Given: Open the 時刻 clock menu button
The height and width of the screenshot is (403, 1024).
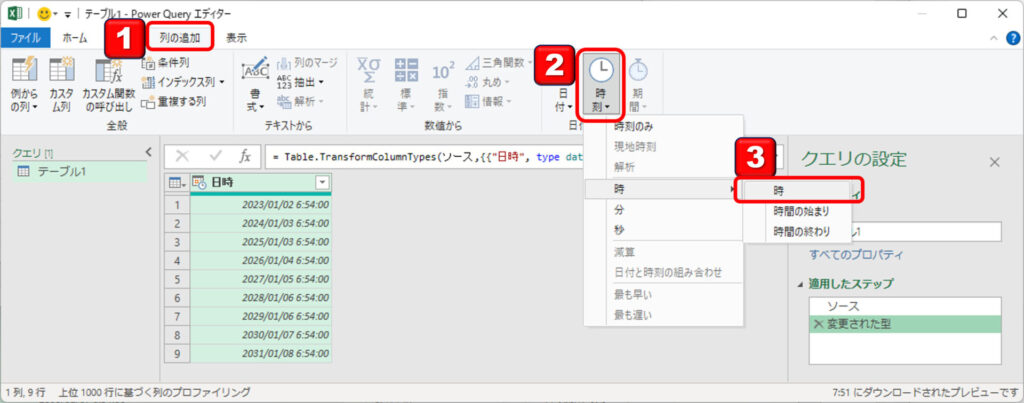Looking at the screenshot, I should (x=601, y=84).
